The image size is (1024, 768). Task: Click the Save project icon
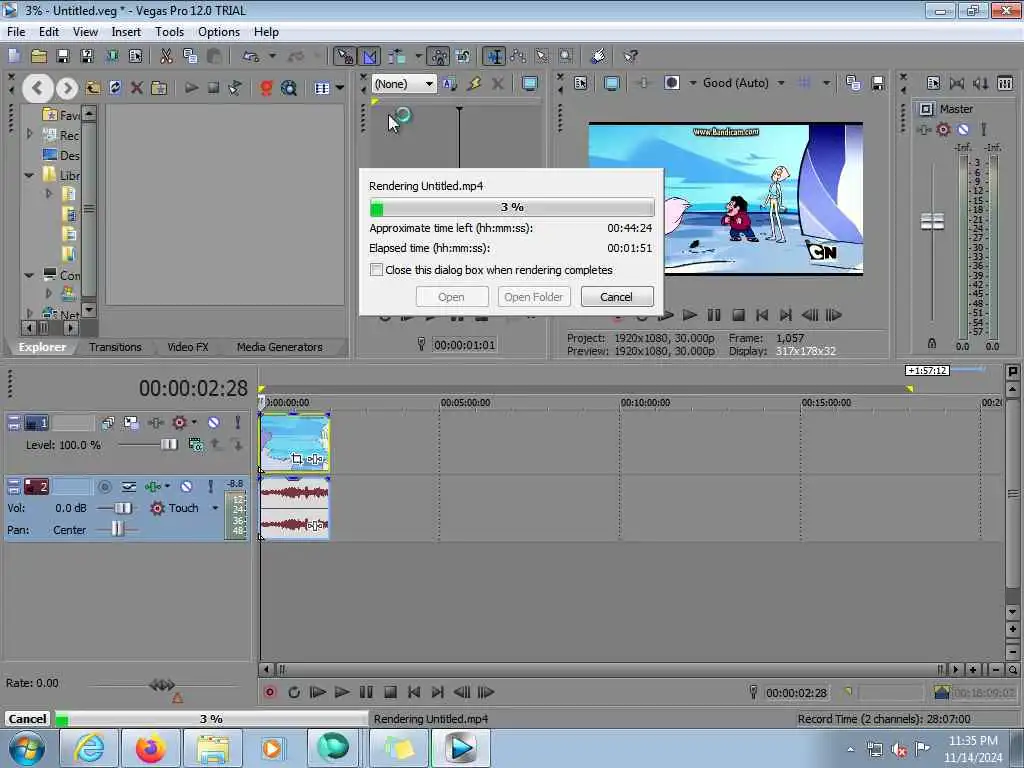pos(63,56)
